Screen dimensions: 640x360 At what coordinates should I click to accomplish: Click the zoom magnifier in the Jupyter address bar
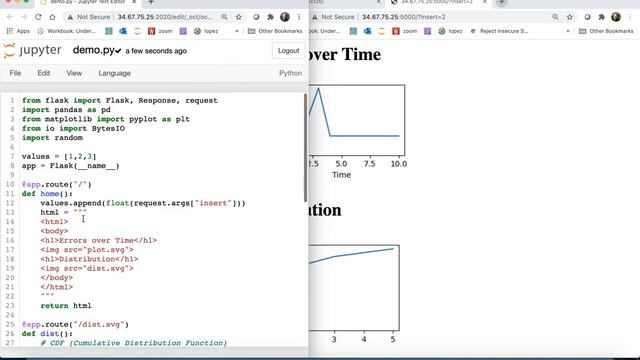point(224,17)
